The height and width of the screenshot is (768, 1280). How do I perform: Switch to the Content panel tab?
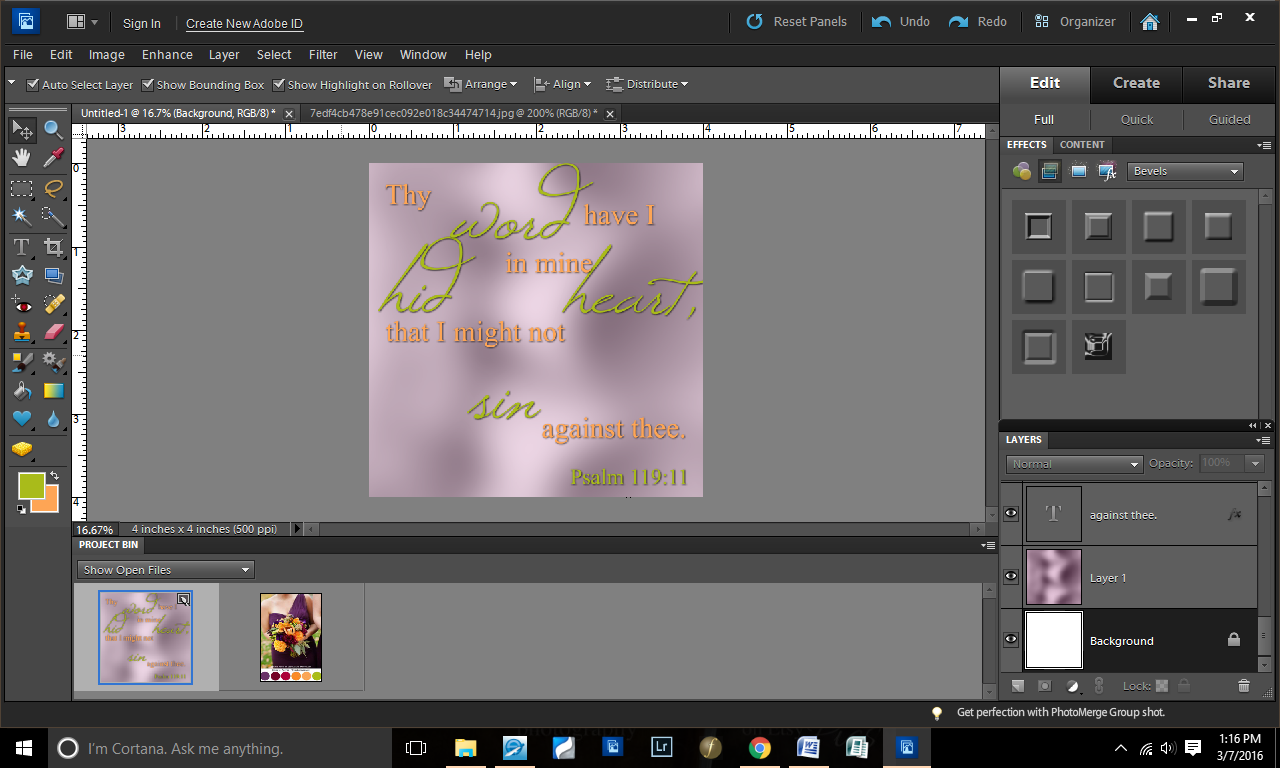tap(1082, 145)
